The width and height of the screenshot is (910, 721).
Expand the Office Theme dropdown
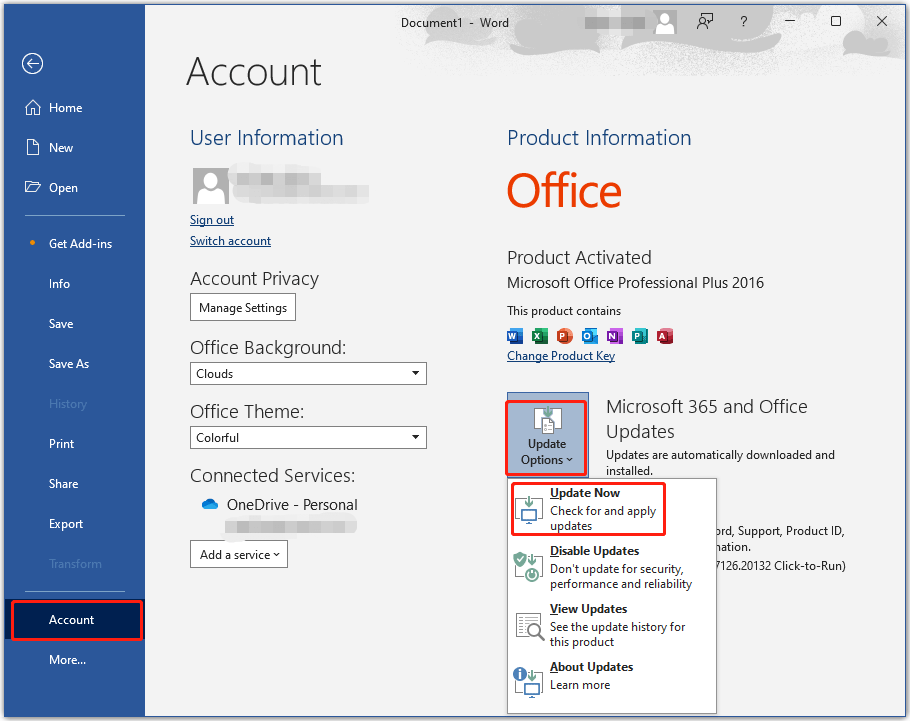point(415,438)
